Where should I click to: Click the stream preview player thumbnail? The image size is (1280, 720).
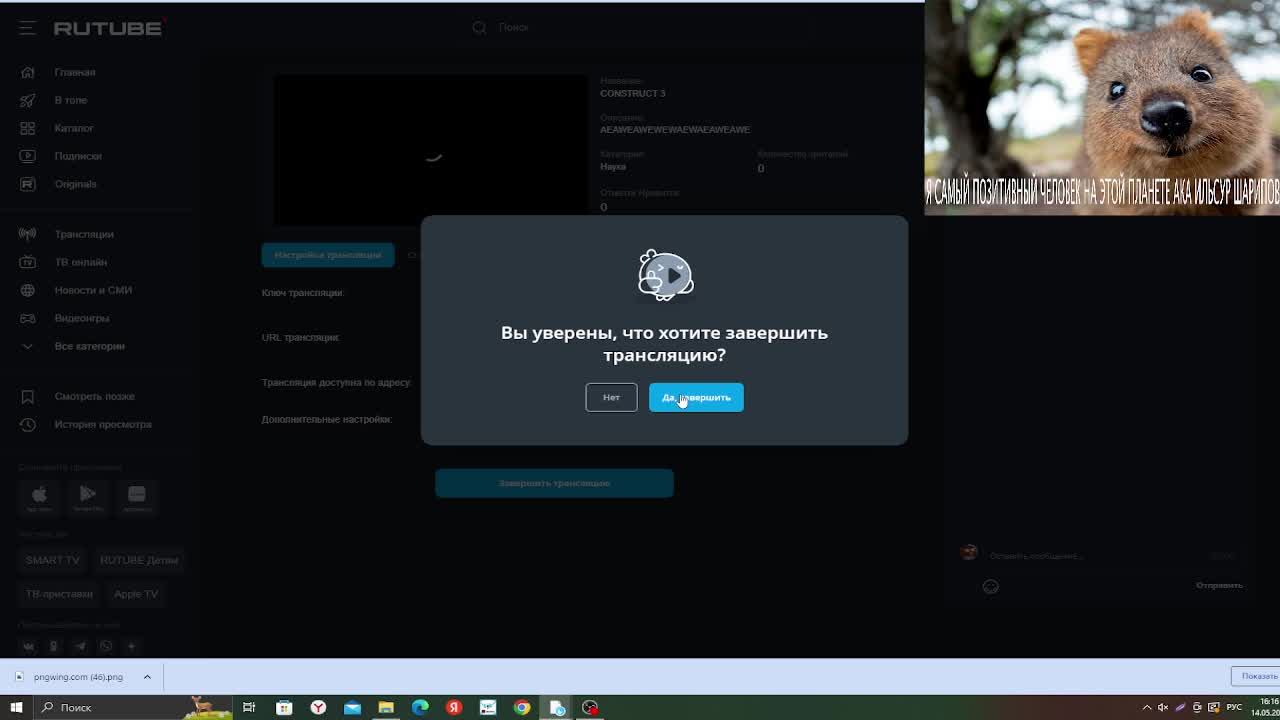[431, 150]
